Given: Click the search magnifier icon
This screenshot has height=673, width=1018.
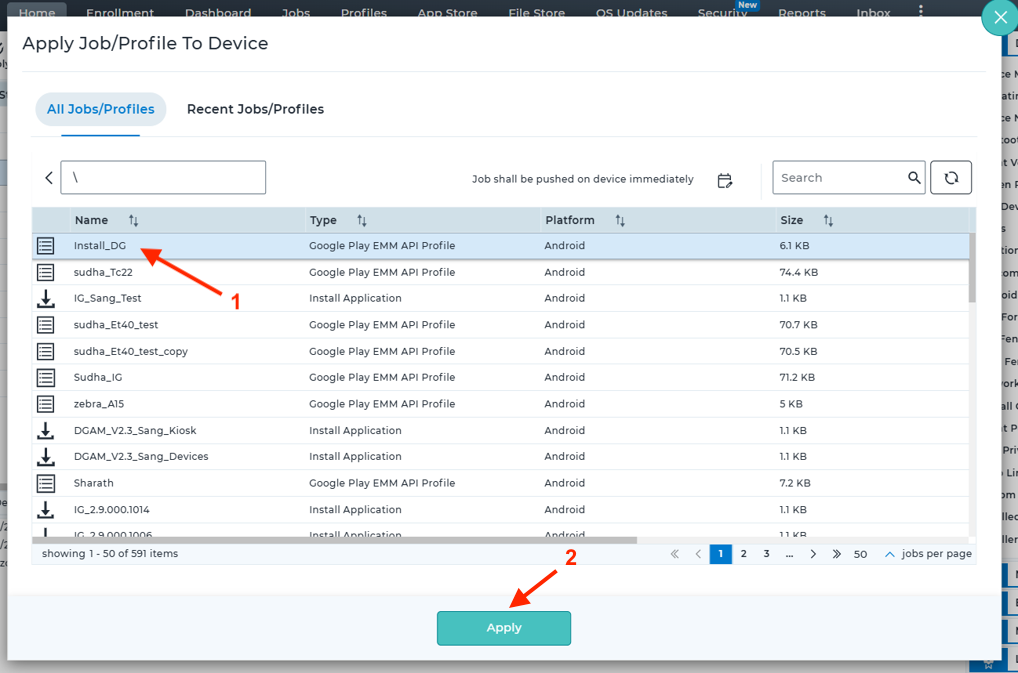Looking at the screenshot, I should [914, 178].
